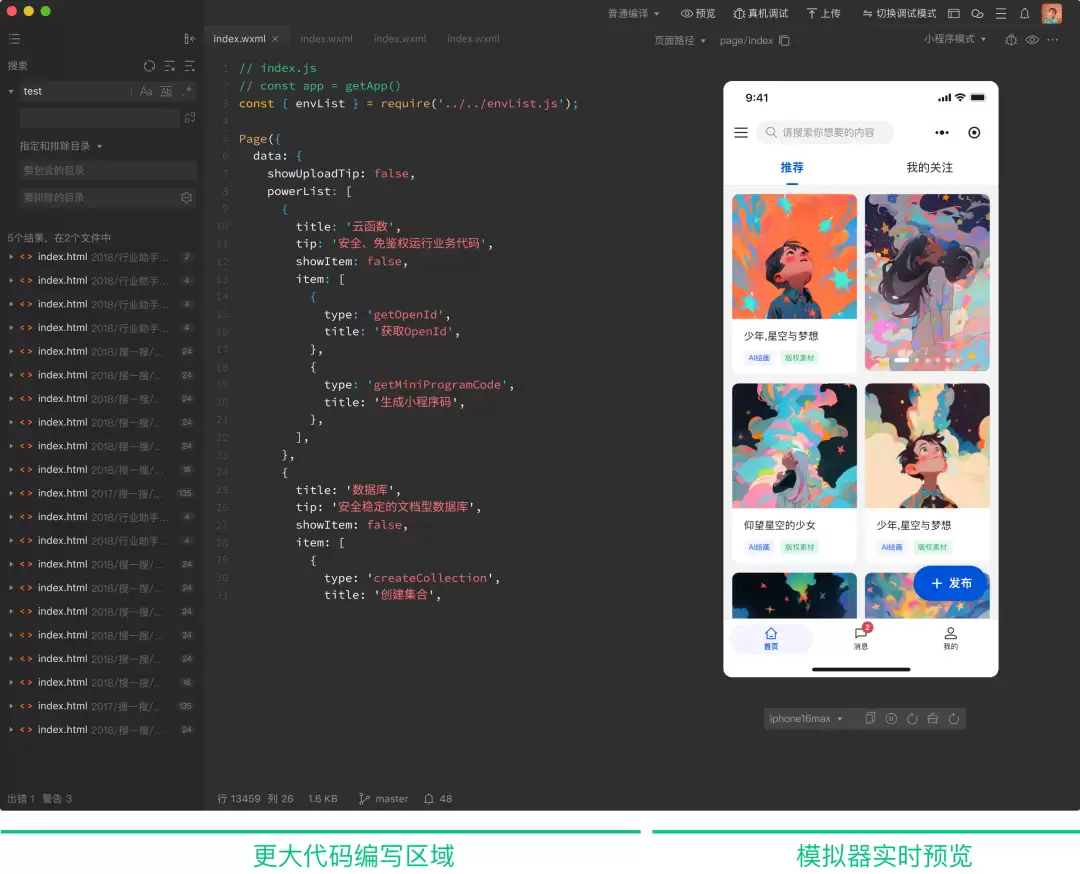Enable whole word matching in search
Screen dimensions: 1080x874
[x=164, y=91]
